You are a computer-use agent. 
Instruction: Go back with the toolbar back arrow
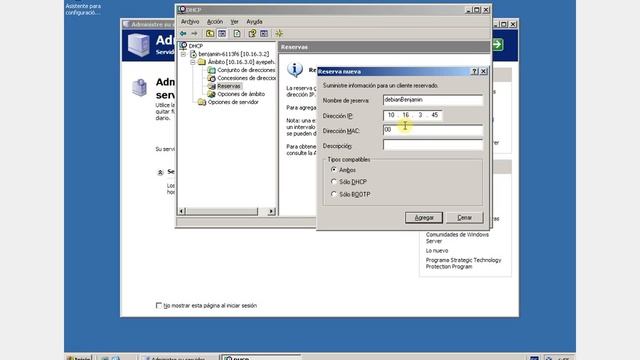(183, 33)
